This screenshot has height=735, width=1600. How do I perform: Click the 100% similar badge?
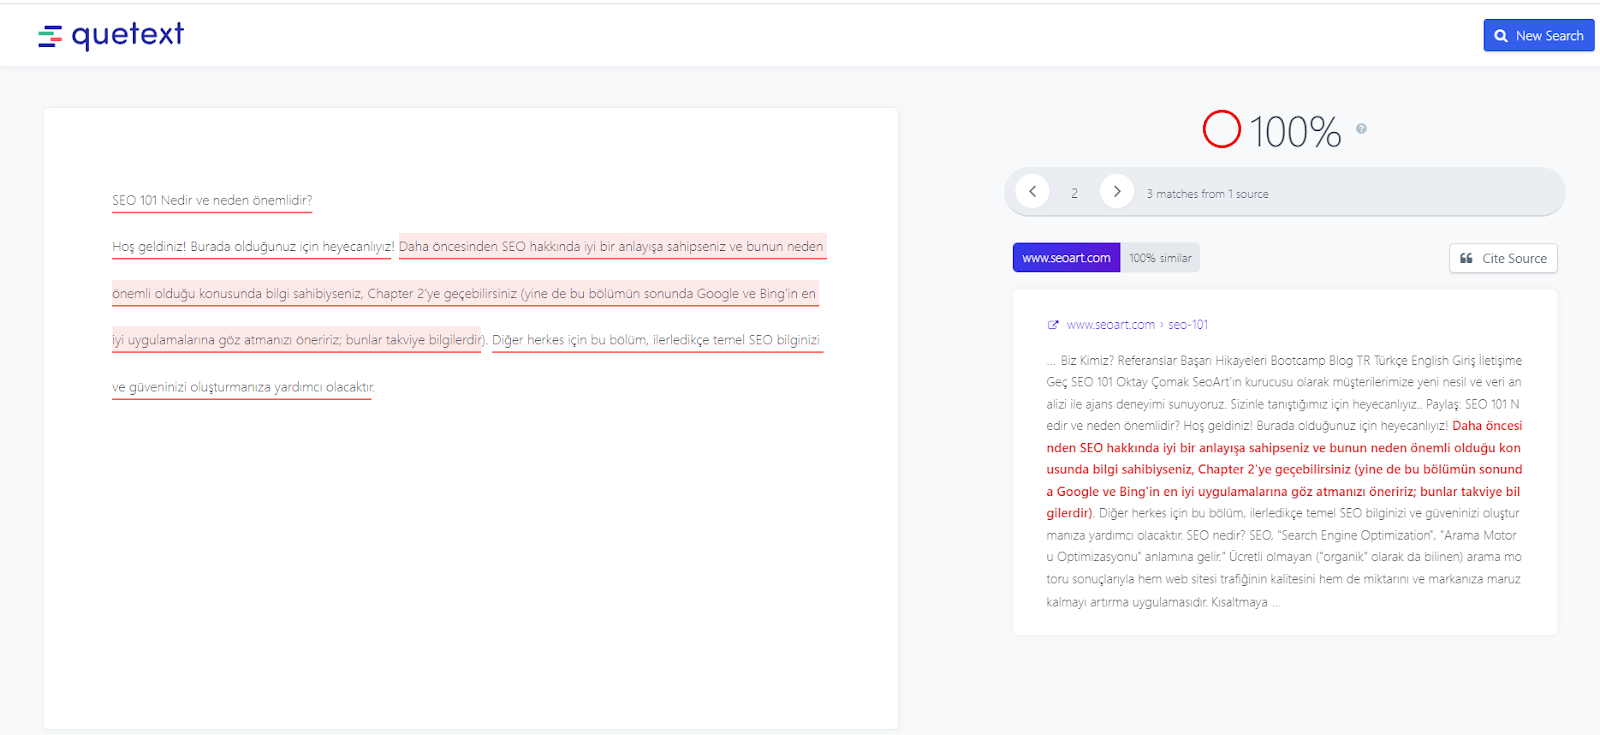(1160, 258)
